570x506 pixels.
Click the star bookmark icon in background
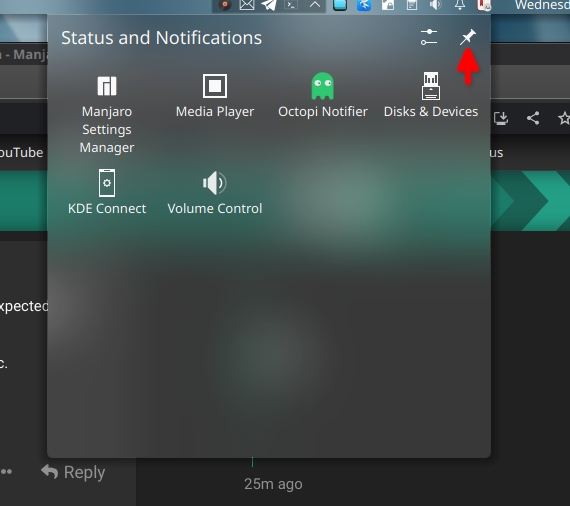tap(564, 118)
